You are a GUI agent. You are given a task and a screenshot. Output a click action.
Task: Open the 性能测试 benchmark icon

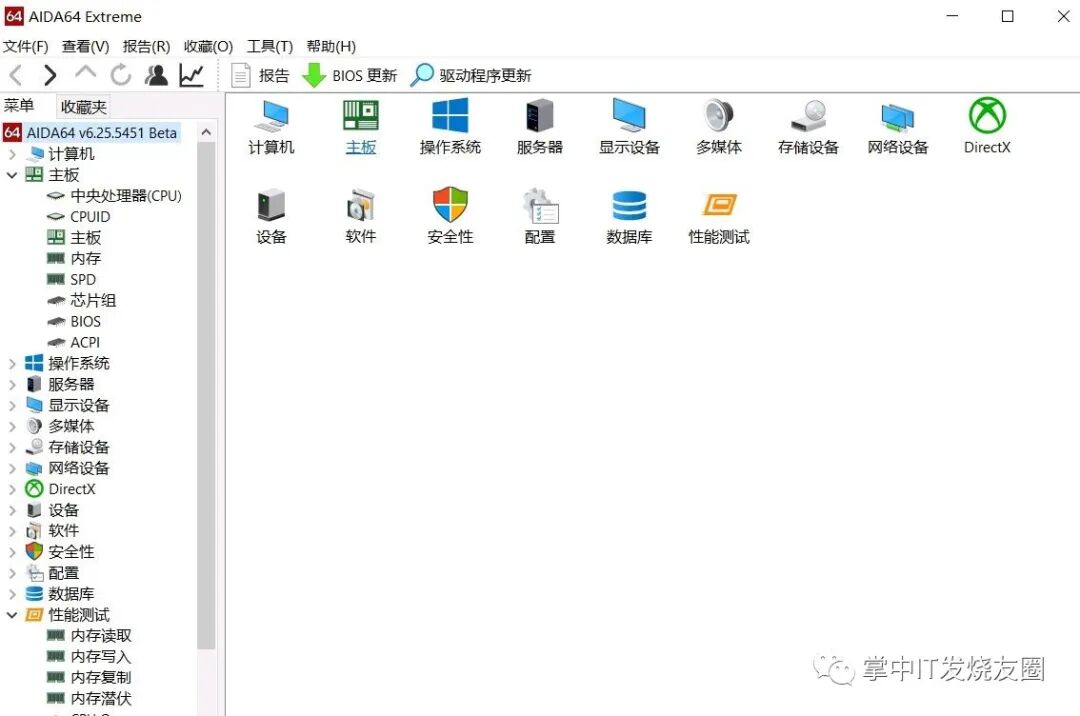717,215
